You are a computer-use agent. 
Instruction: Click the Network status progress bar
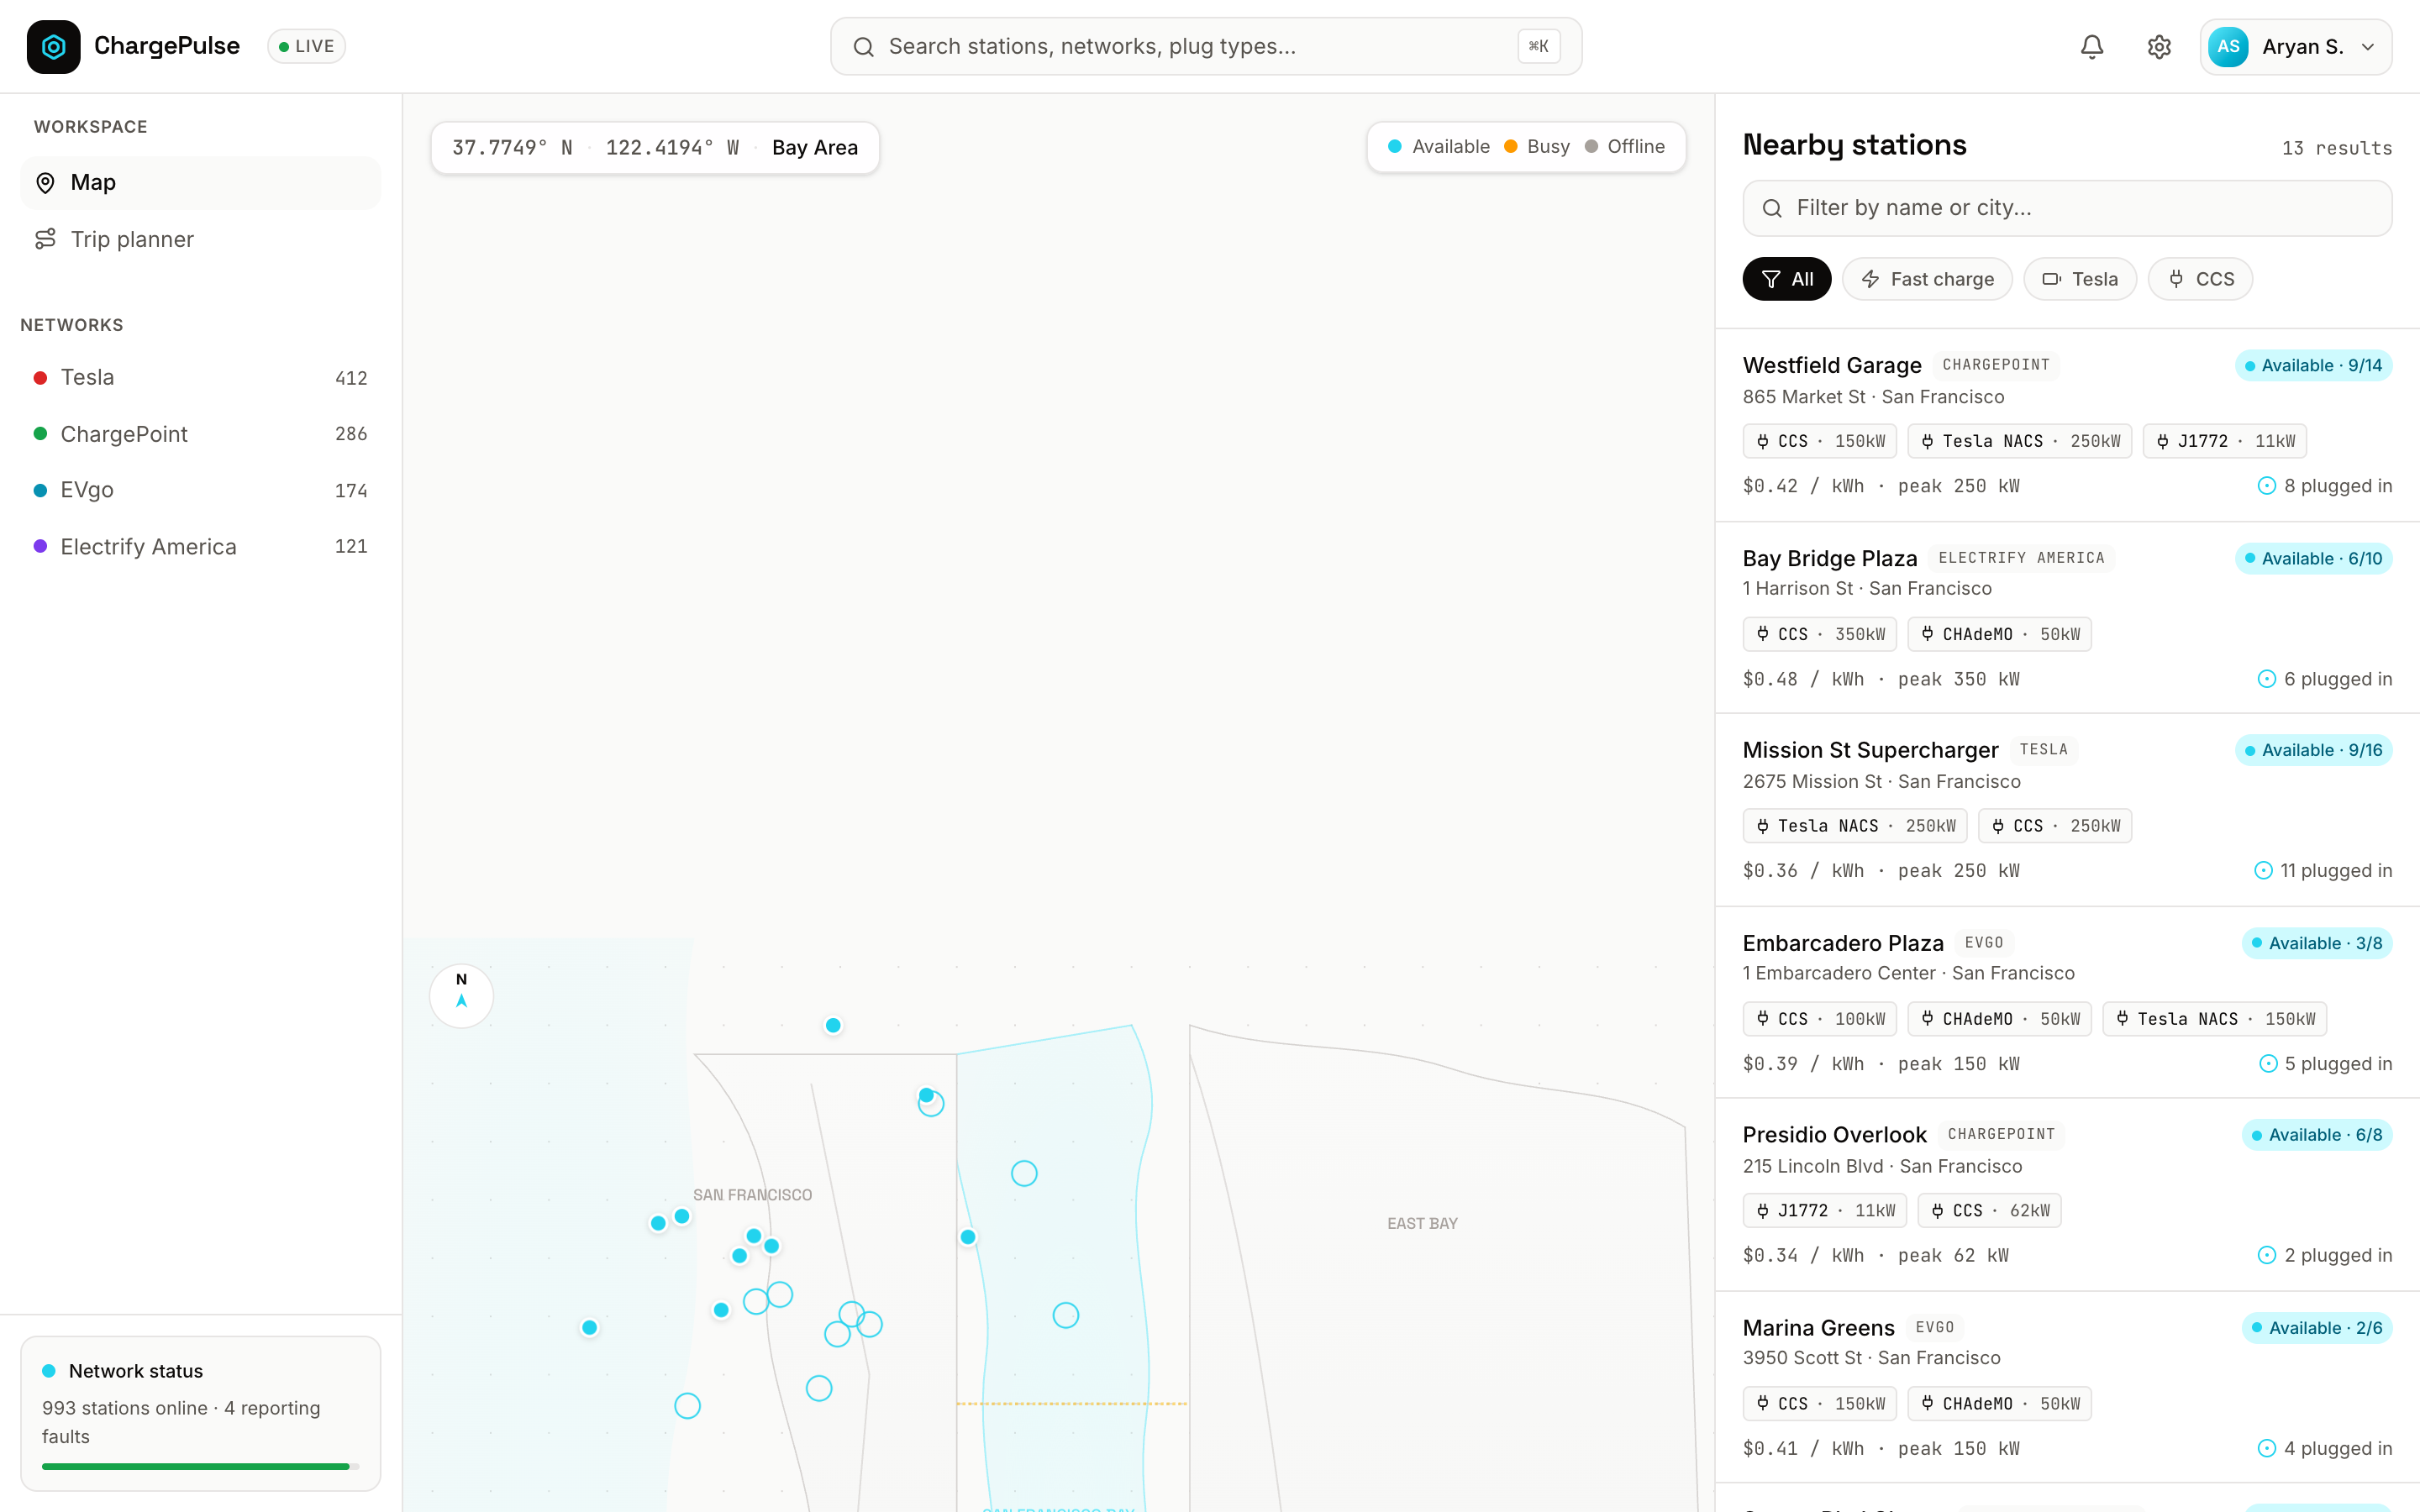(200, 1466)
